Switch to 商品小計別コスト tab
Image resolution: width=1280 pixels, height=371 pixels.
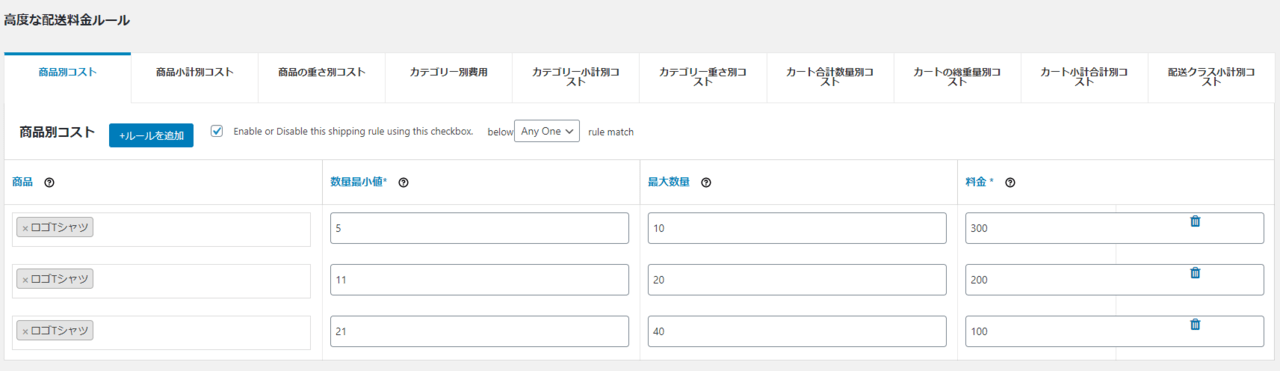[x=195, y=72]
